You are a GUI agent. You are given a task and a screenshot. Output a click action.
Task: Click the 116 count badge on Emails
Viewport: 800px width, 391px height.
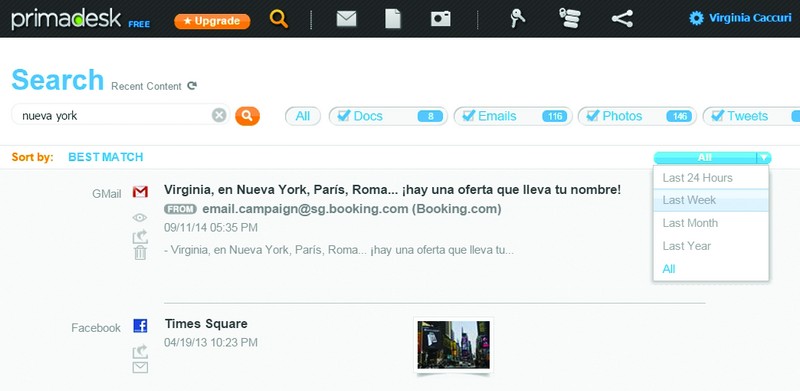[555, 116]
